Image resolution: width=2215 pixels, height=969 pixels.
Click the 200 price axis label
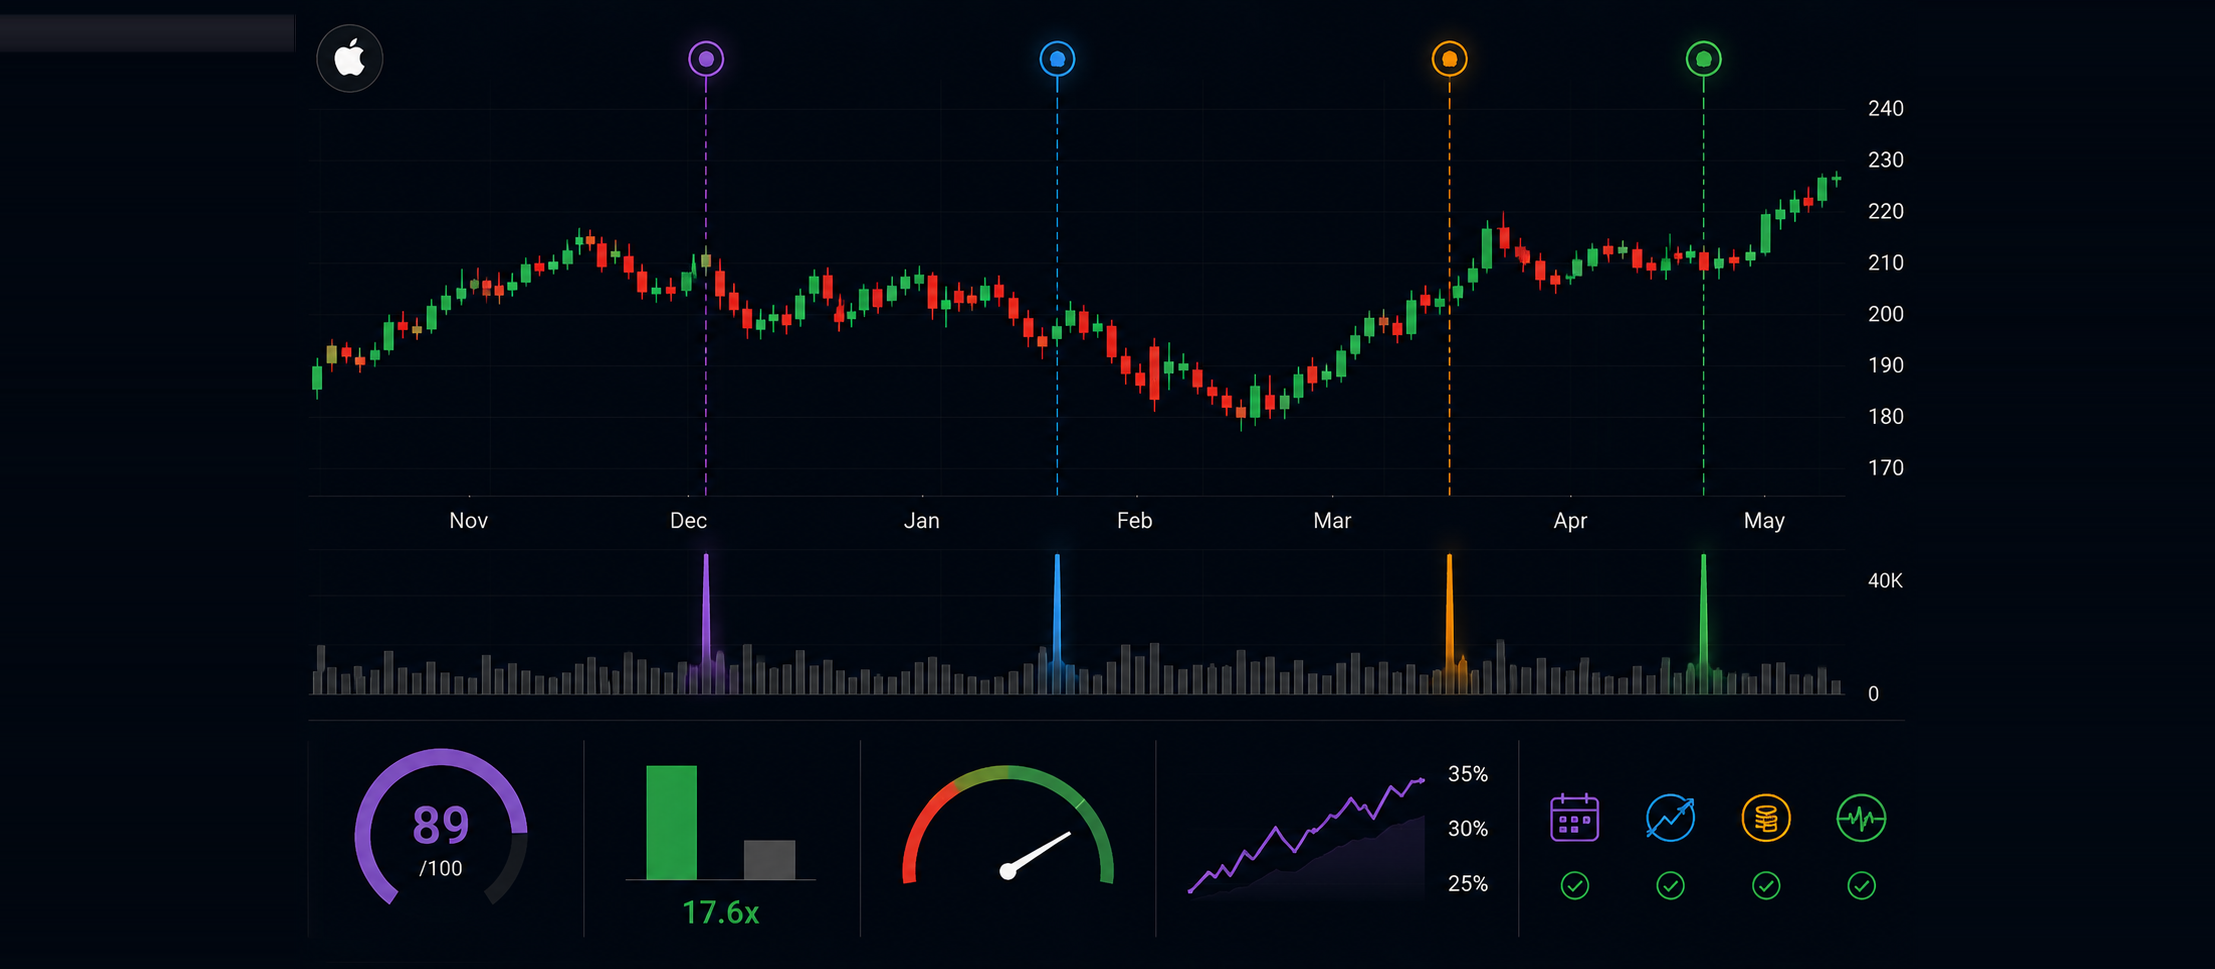coord(1885,314)
